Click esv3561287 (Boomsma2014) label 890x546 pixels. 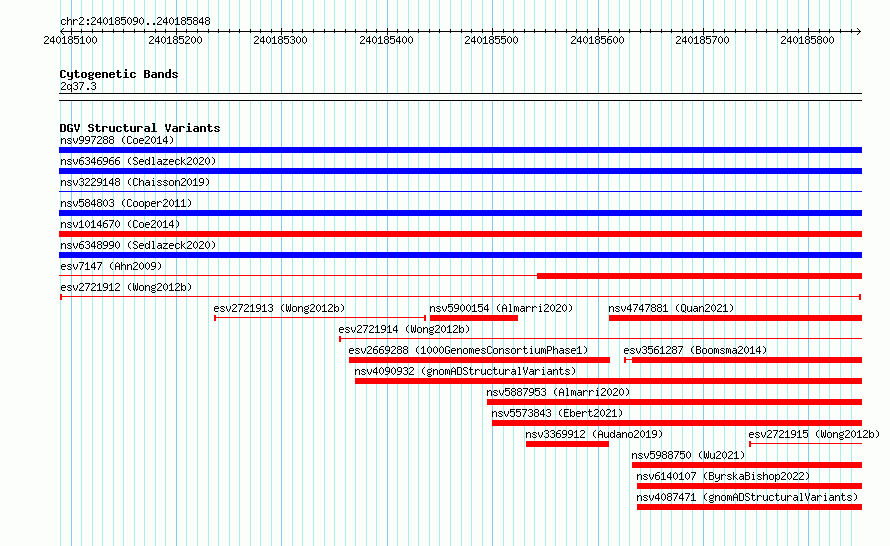(x=695, y=350)
